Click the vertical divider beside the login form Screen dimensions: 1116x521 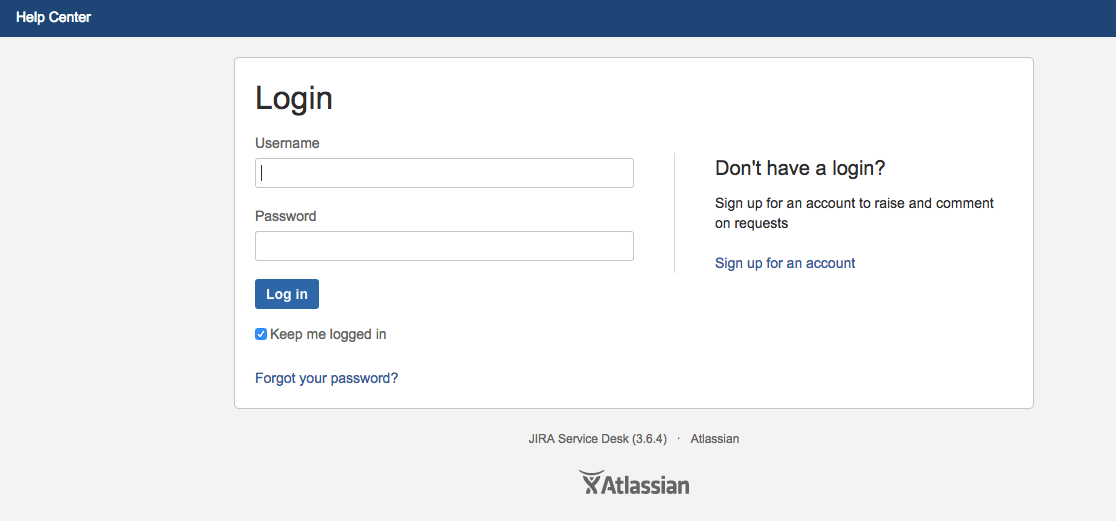coord(674,212)
